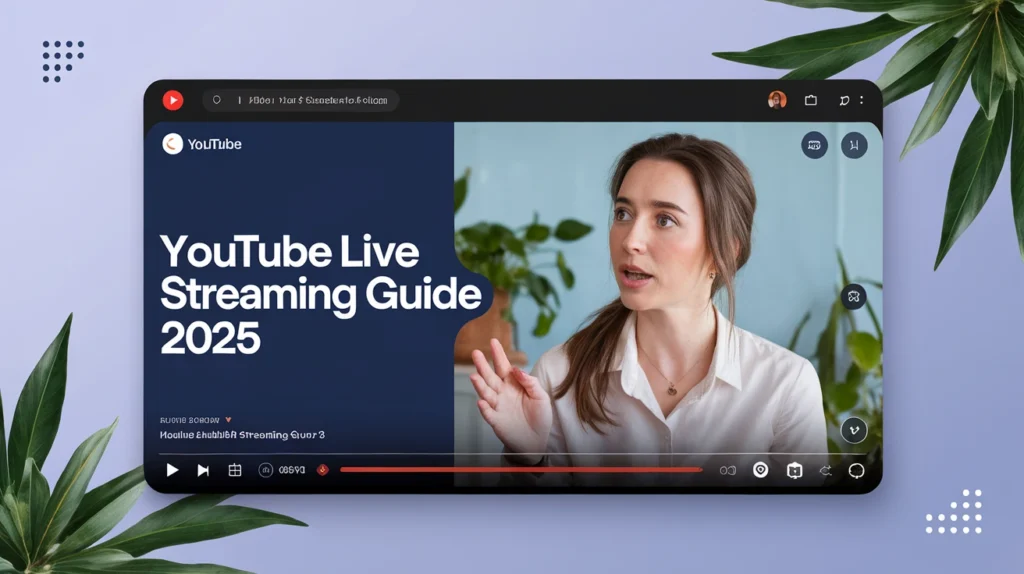Click the first round overlay button at the video's top right

(x=814, y=145)
